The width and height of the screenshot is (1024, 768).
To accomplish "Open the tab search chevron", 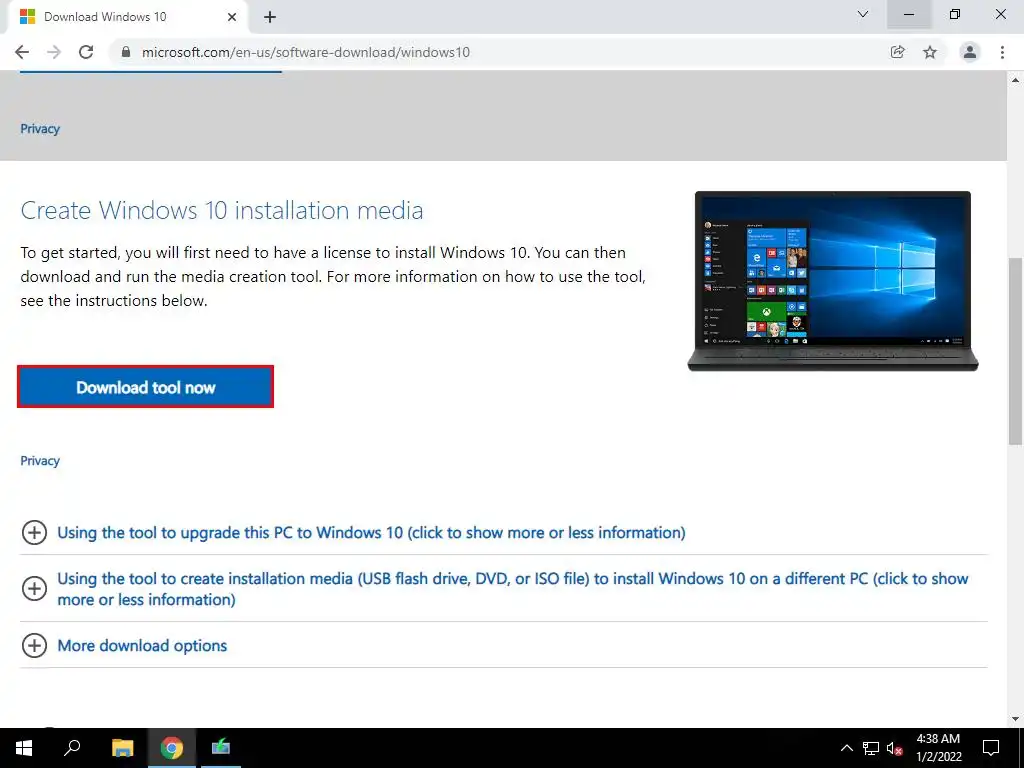I will [863, 14].
